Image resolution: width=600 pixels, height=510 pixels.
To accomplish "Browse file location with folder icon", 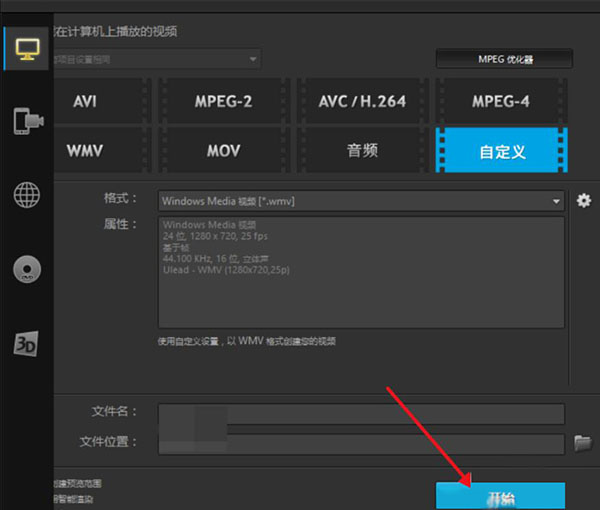I will (x=583, y=443).
